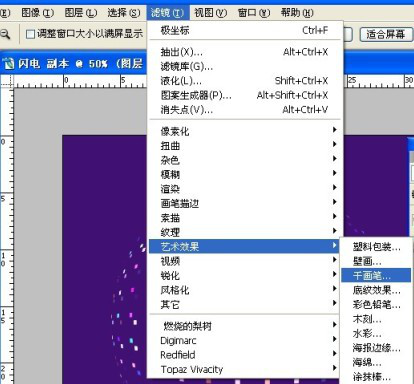414x384 pixels.
Task: Click the ruler origin corner box
Action: tap(7, 81)
